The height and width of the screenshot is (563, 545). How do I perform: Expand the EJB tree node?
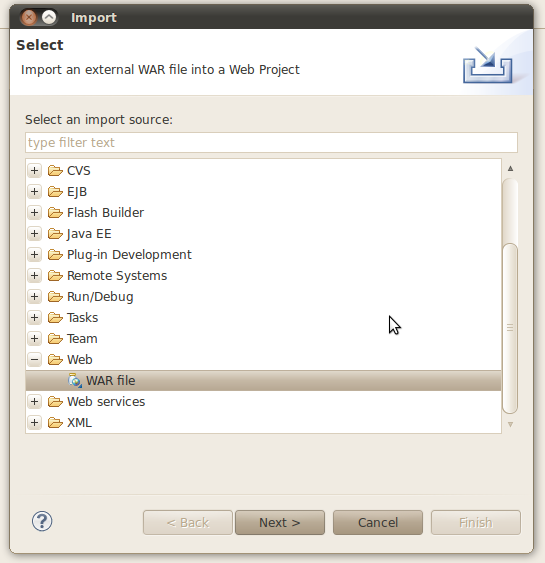pos(34,191)
